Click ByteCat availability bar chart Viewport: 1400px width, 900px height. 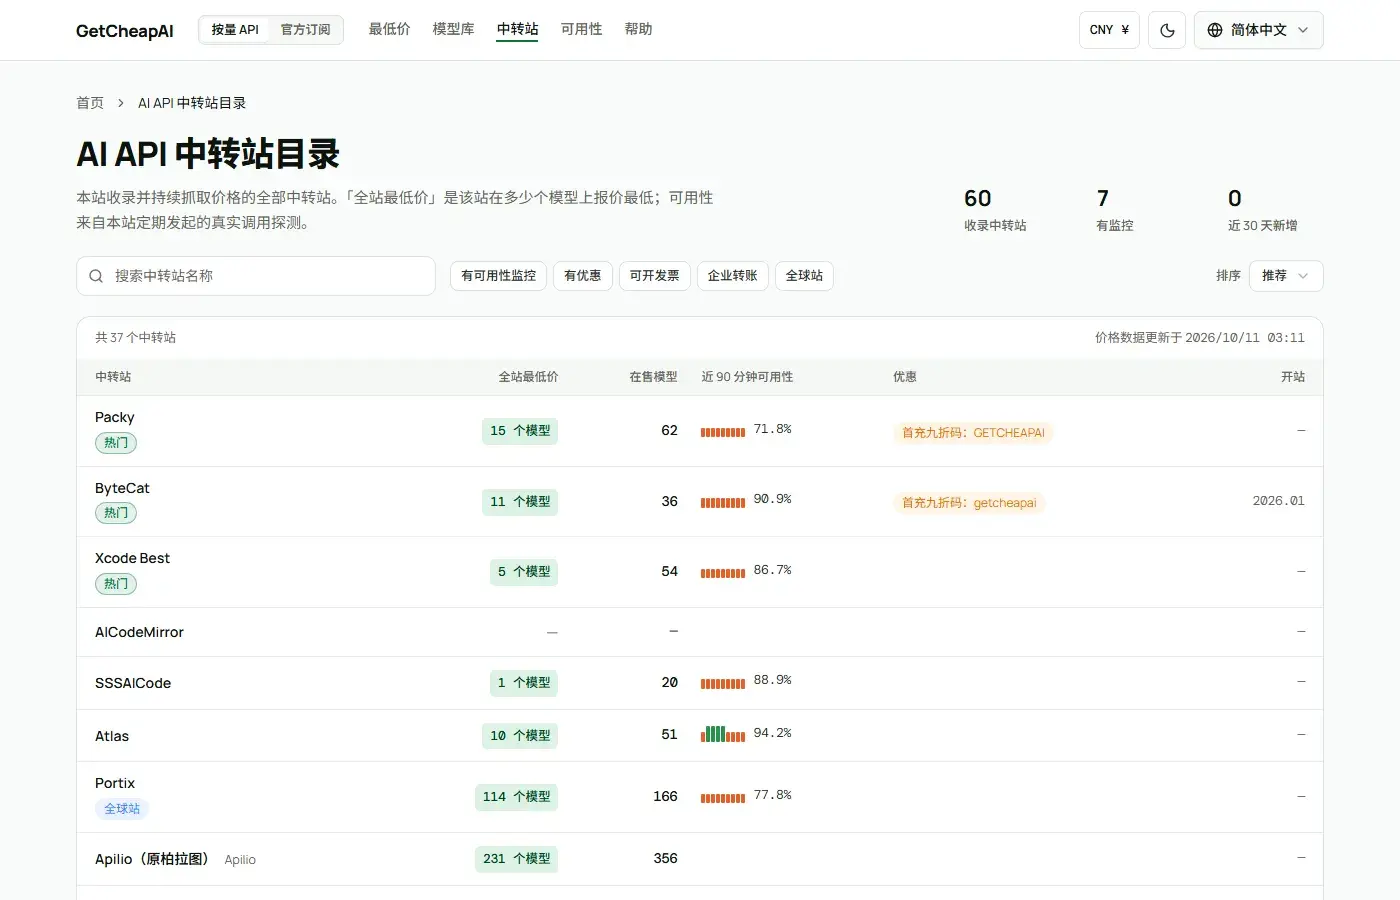(723, 502)
